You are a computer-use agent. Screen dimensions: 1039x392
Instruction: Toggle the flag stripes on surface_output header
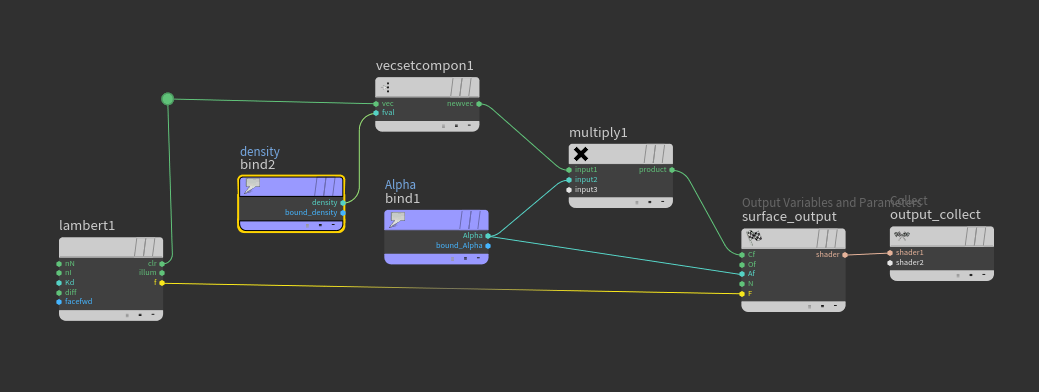coord(827,238)
